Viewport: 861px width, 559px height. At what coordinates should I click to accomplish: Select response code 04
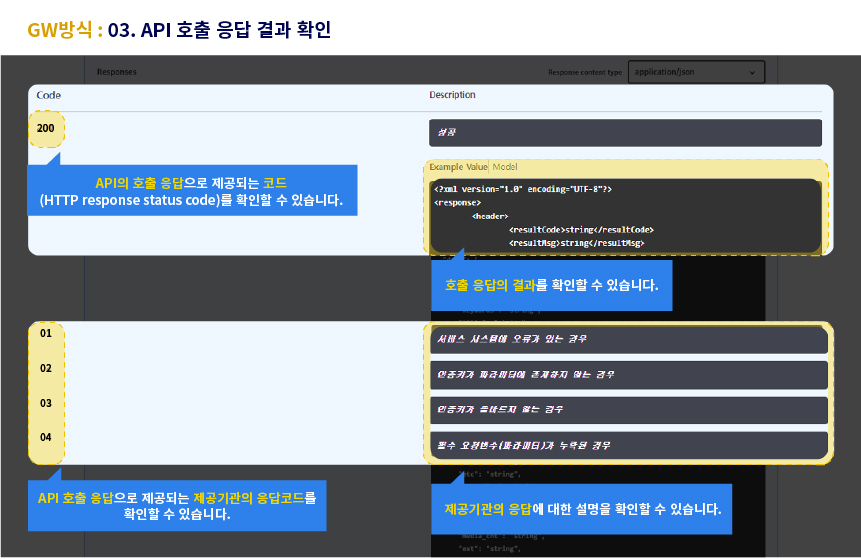coord(46,437)
